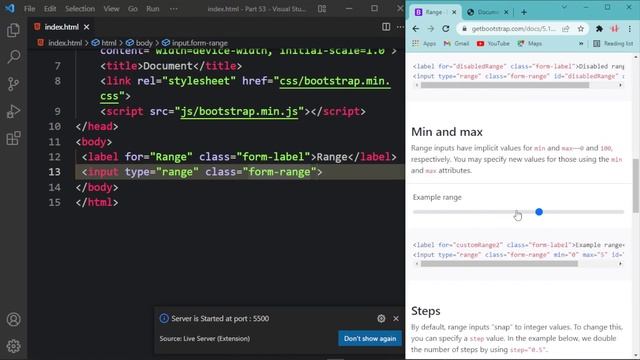
Task: Show more bookmarks chevron
Action: pos(581,43)
